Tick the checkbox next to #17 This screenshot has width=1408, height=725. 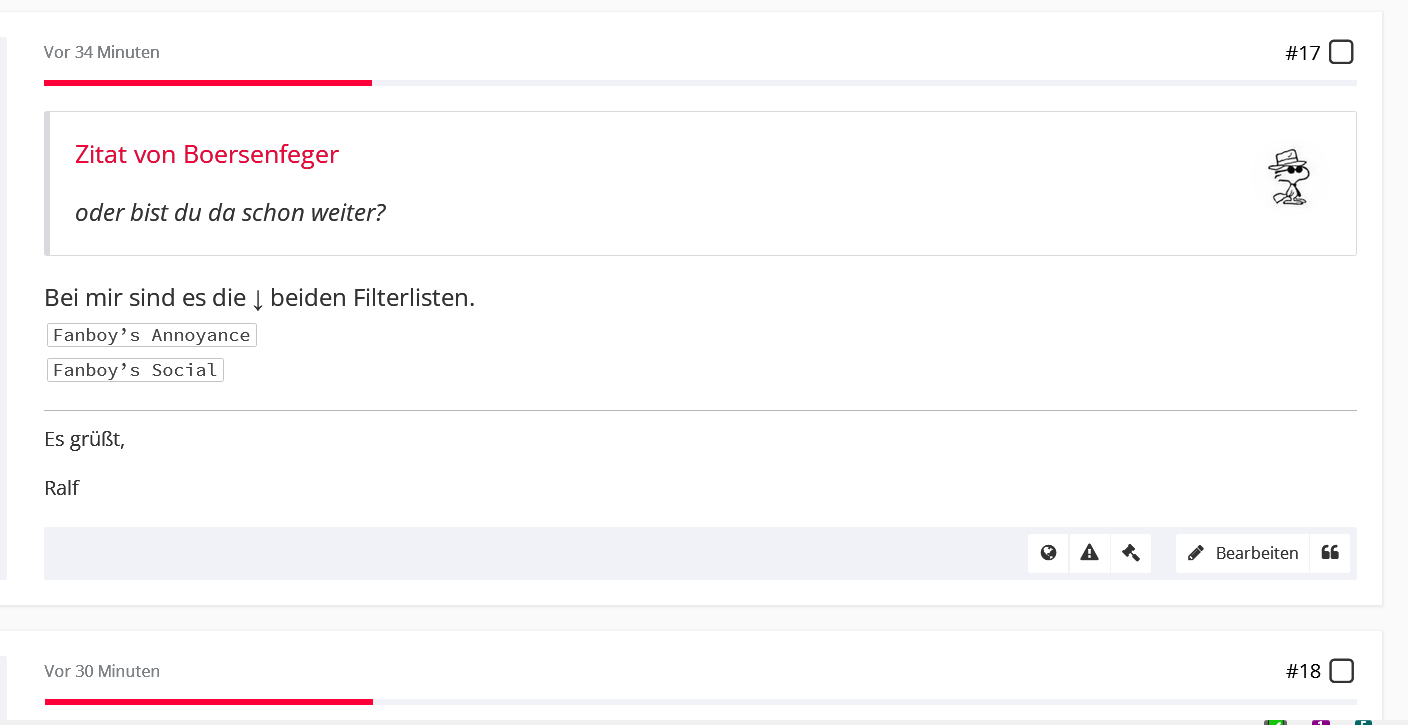tap(1341, 52)
